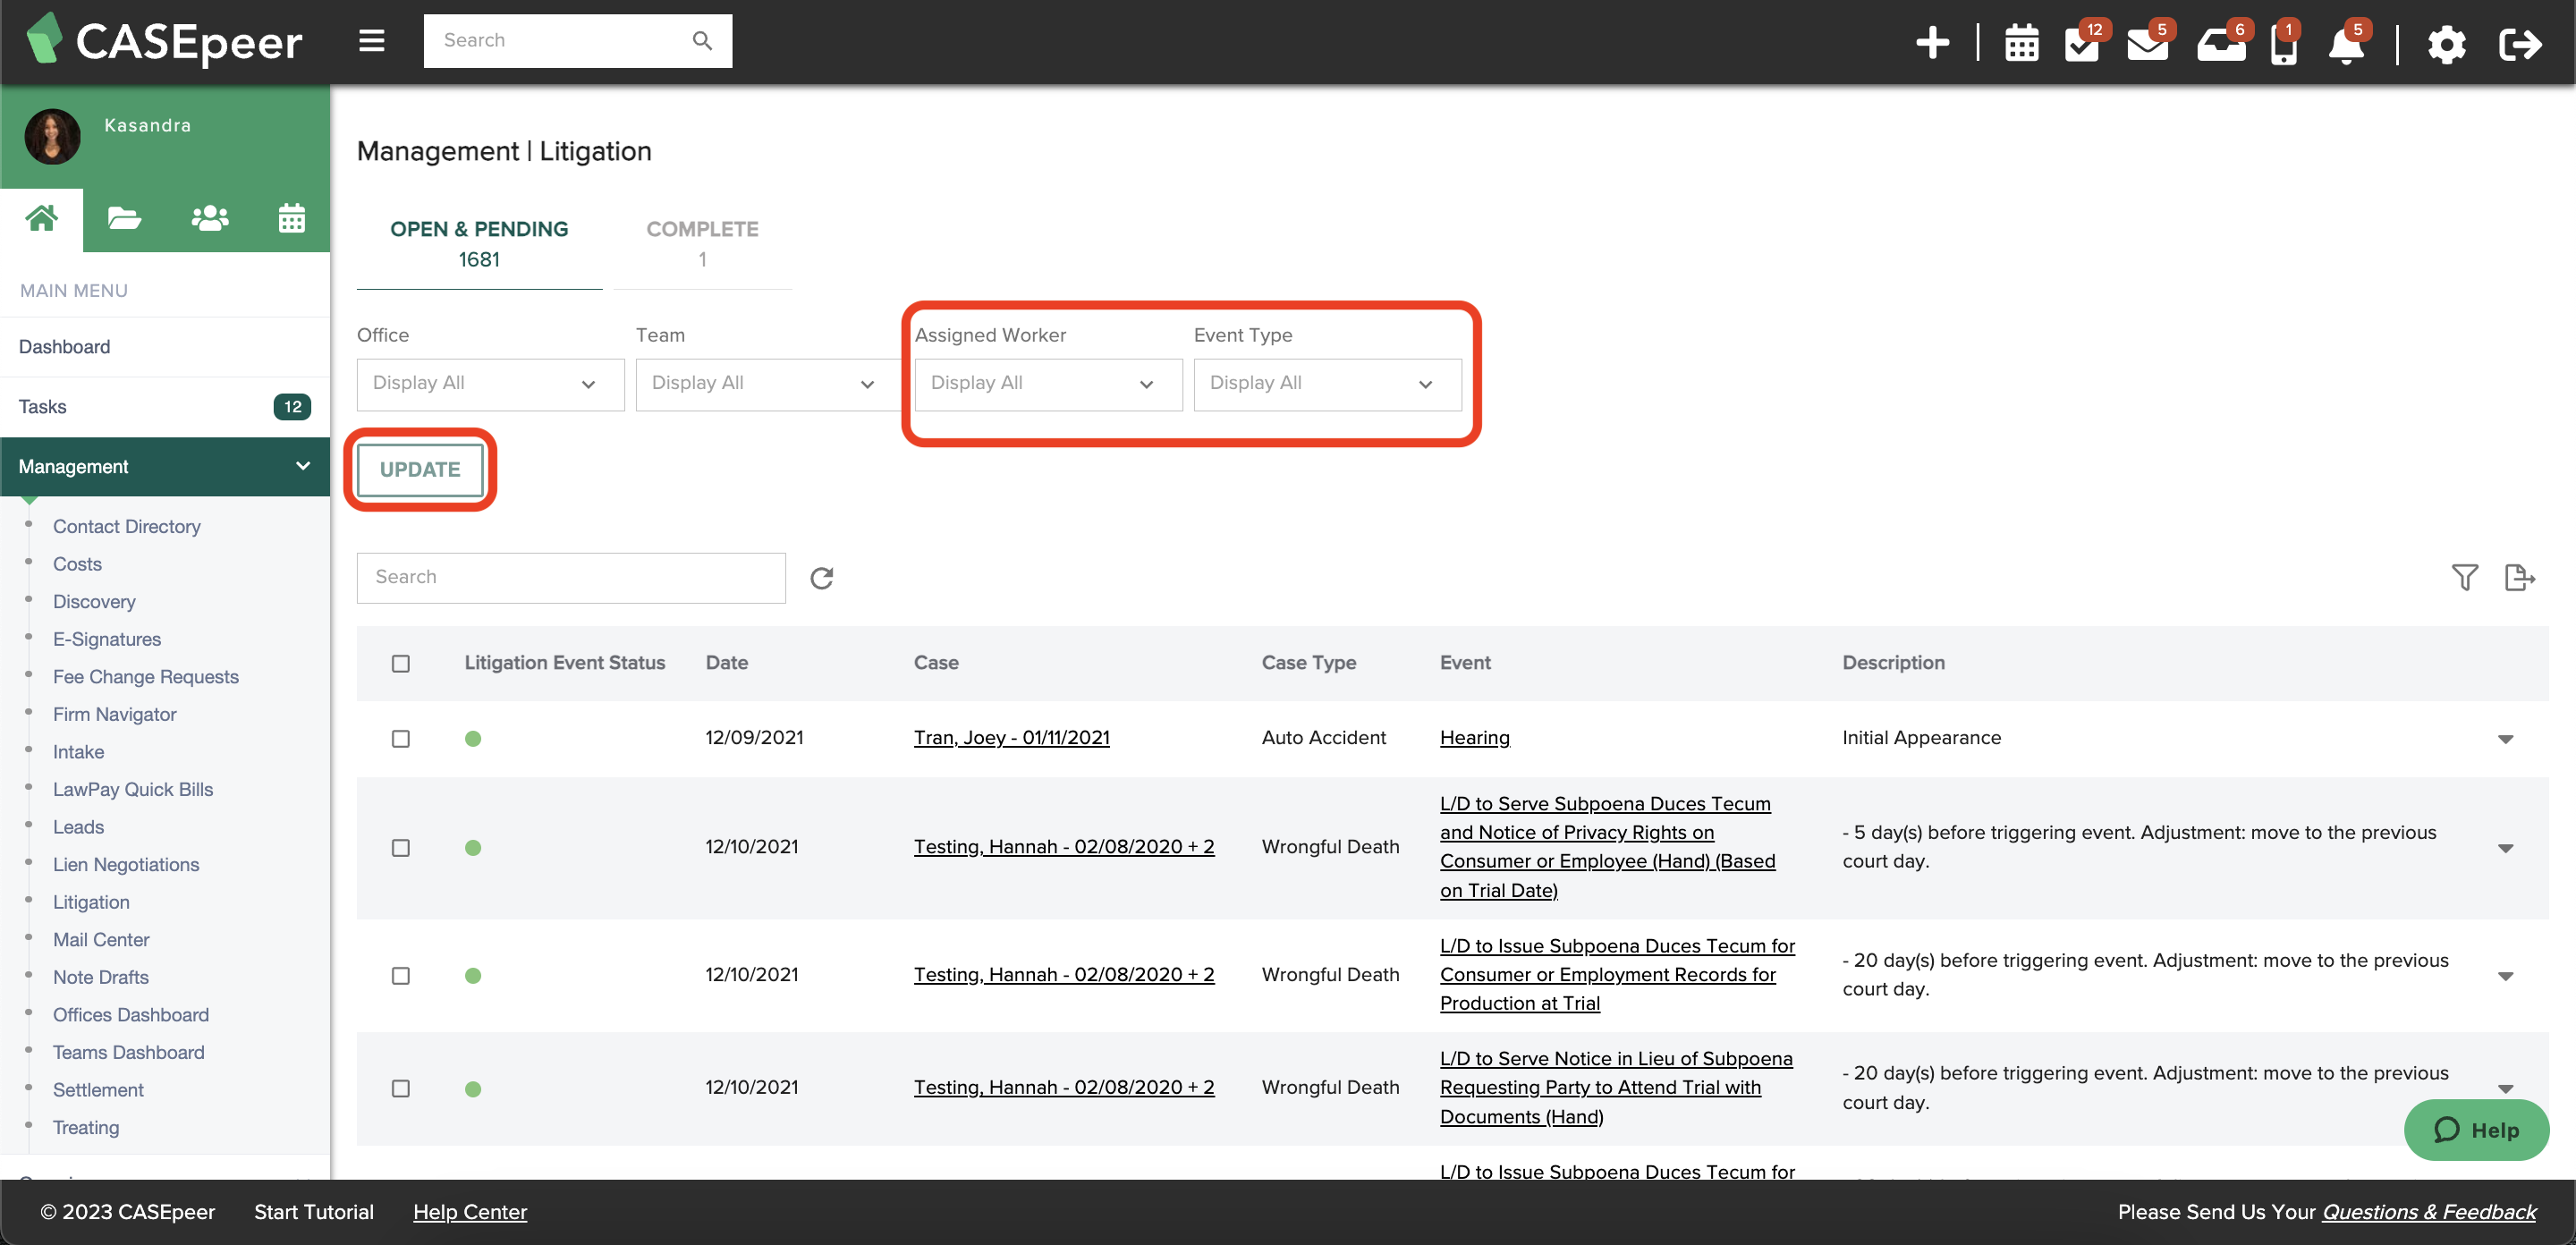Image resolution: width=2576 pixels, height=1245 pixels.
Task: Open the table filter funnel icon
Action: click(2464, 577)
